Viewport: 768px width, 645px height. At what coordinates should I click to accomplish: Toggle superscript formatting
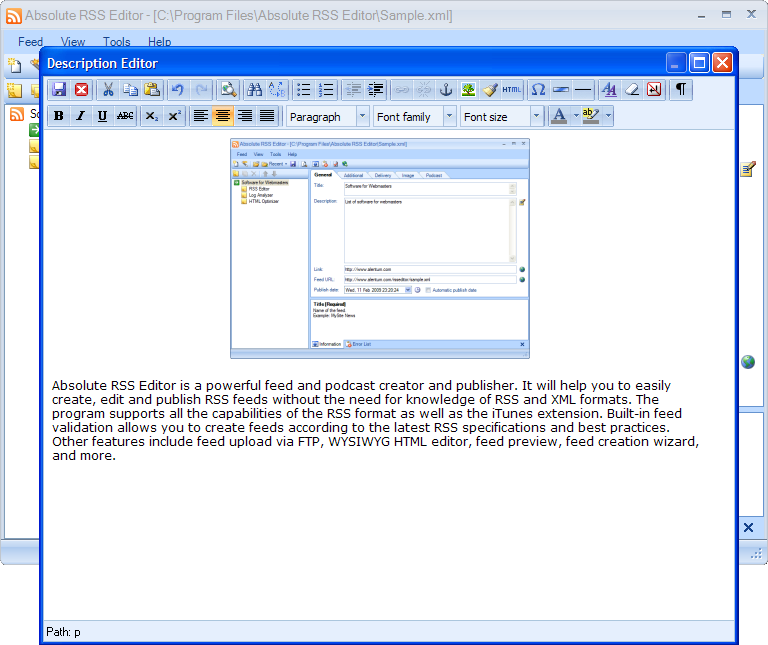174,116
